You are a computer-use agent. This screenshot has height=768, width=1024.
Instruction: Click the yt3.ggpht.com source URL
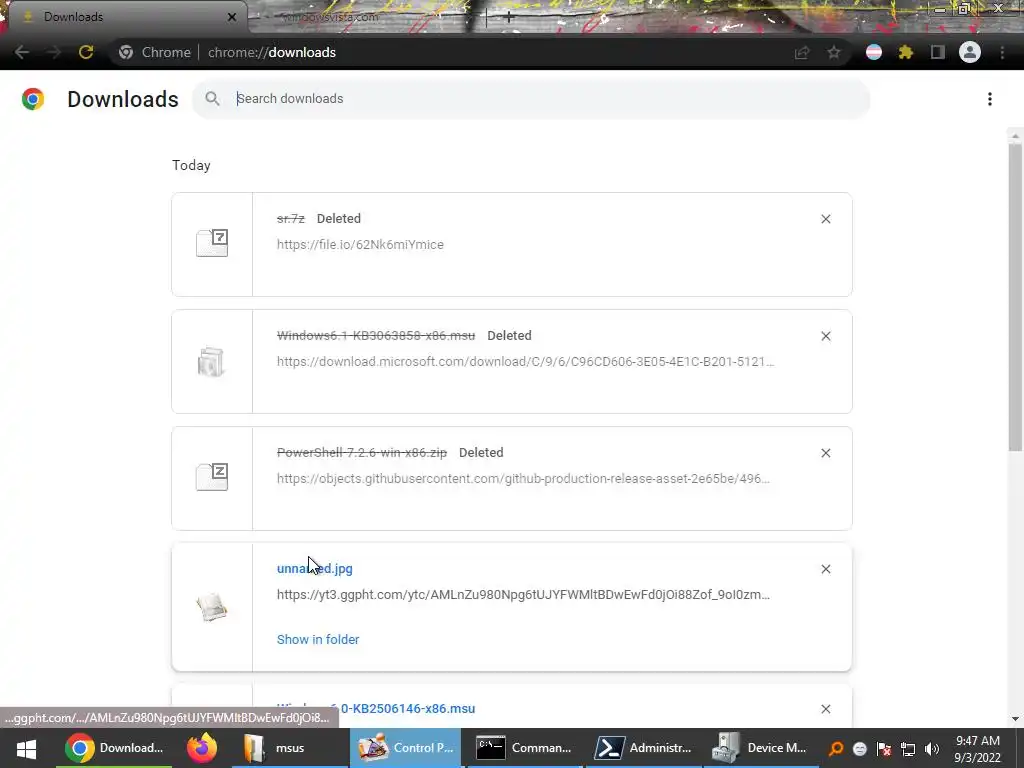(523, 594)
